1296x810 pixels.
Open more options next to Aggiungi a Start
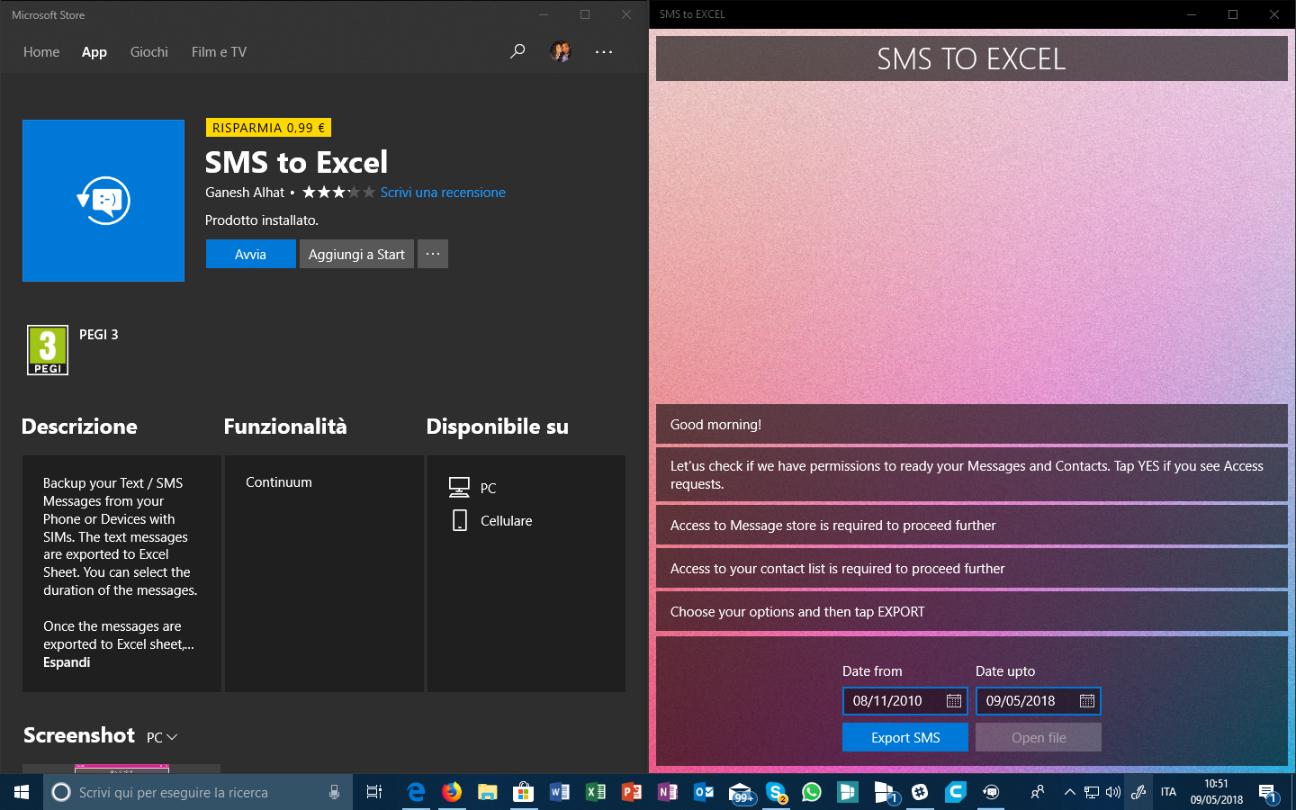coord(433,254)
